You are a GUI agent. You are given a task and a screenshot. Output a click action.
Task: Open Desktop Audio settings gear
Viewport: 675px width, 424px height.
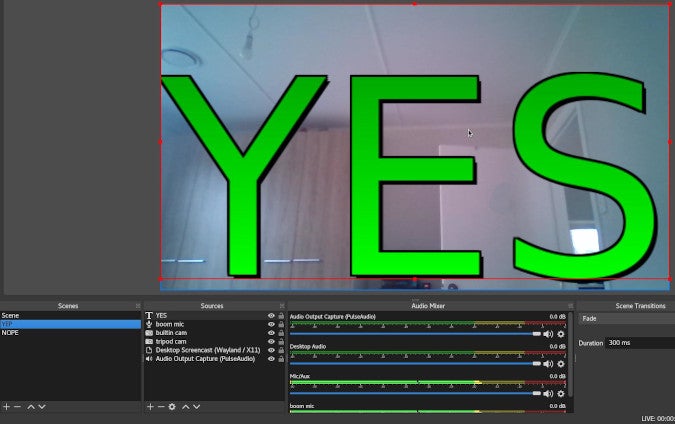(561, 364)
